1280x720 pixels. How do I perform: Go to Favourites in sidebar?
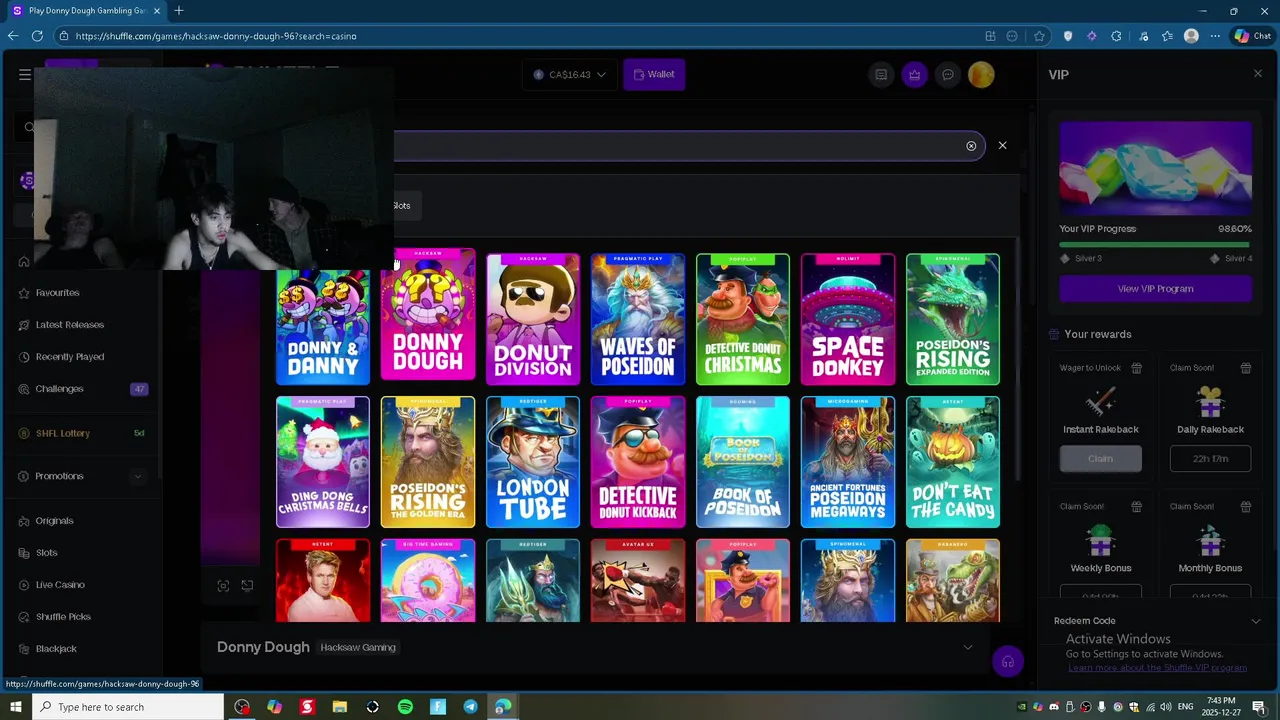[x=57, y=293]
